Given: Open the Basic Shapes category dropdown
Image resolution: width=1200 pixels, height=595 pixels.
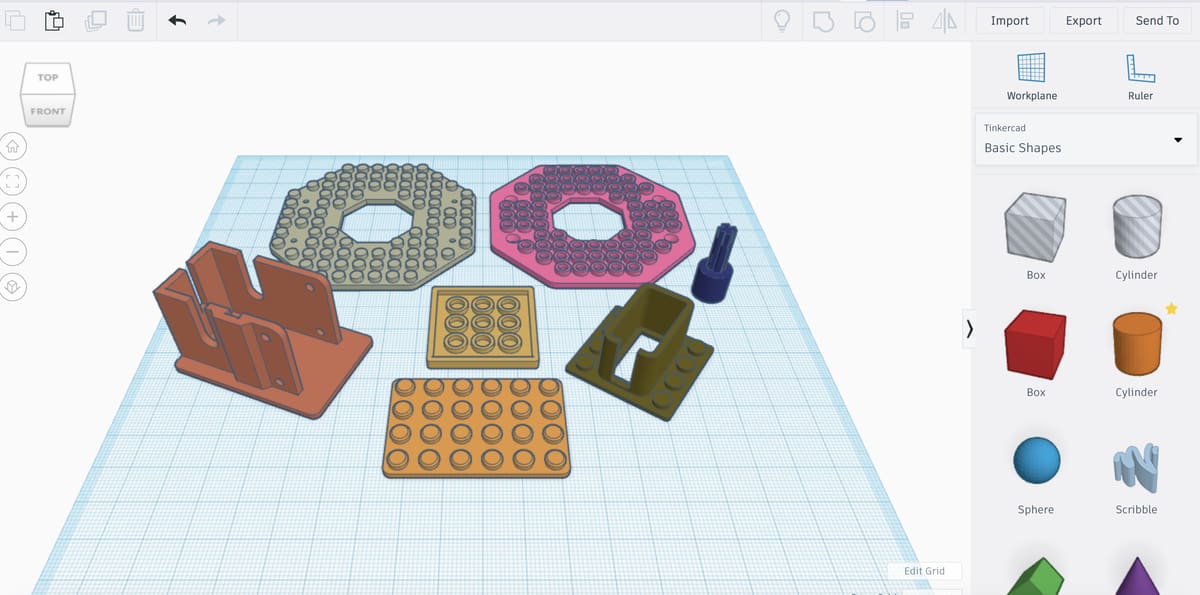Looking at the screenshot, I should tap(1085, 139).
